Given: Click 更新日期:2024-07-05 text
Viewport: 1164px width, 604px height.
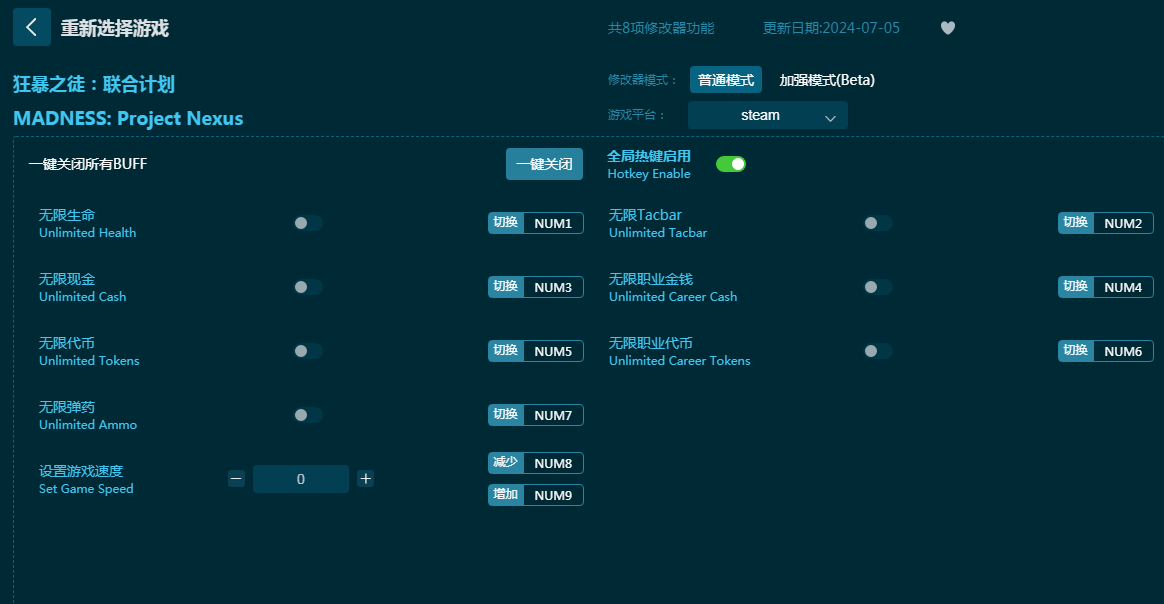Looking at the screenshot, I should [x=831, y=28].
